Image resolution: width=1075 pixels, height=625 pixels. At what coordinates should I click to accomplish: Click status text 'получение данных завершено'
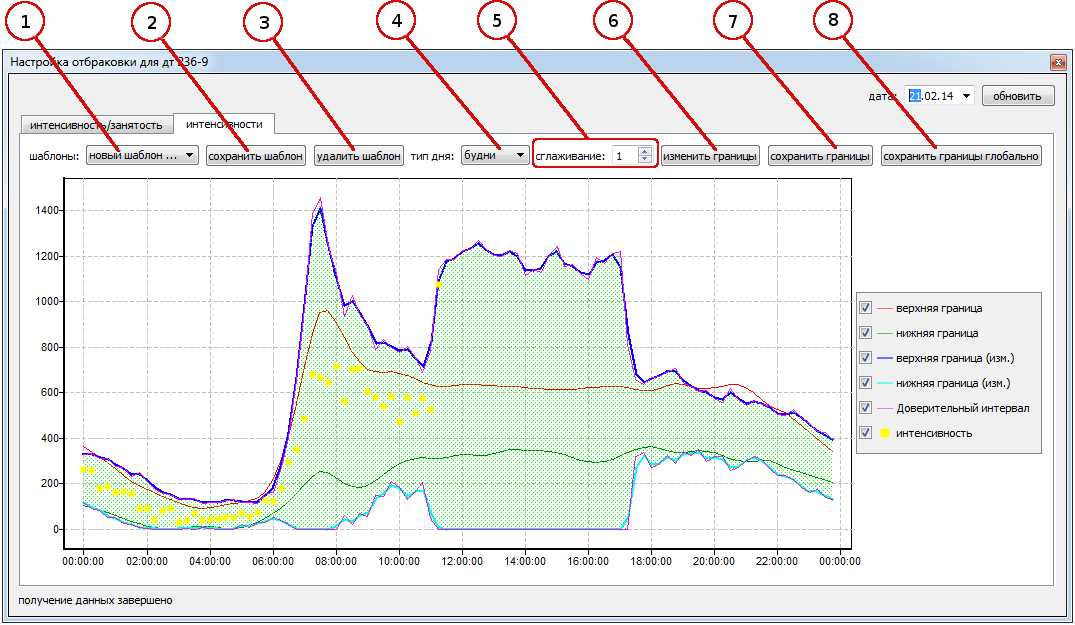[95, 600]
